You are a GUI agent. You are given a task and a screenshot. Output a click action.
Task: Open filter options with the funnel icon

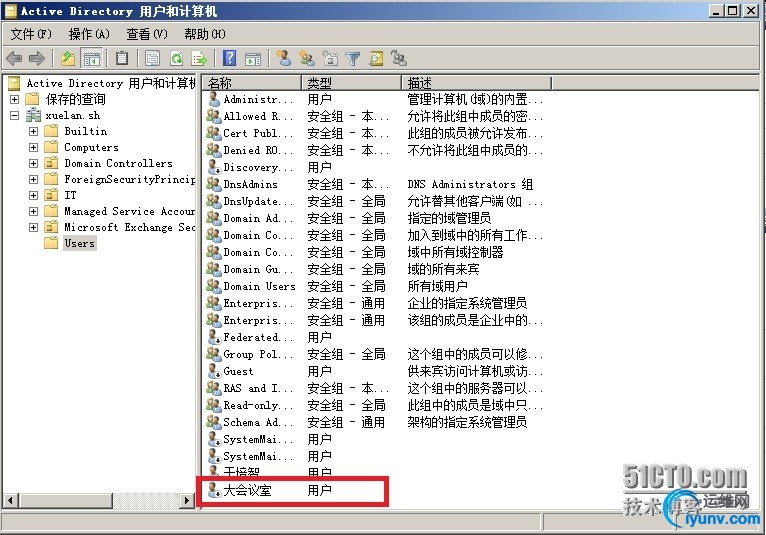[352, 59]
